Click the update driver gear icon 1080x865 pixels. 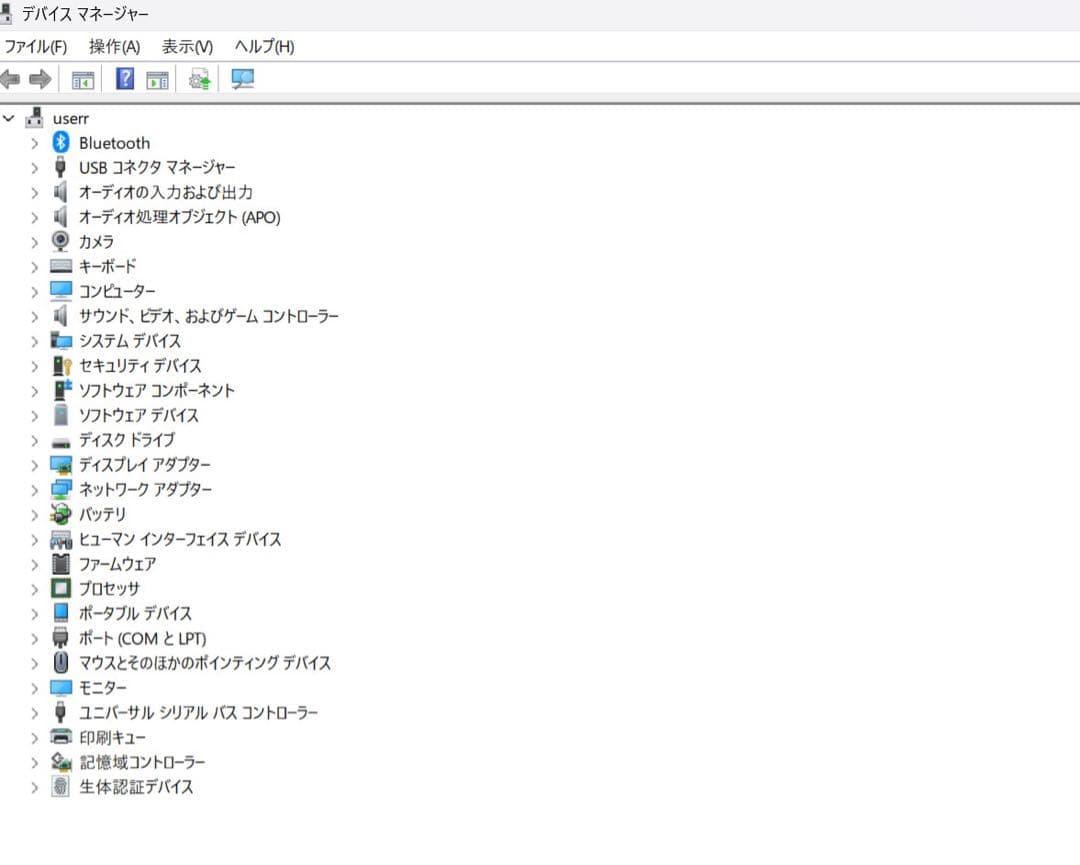coord(197,78)
